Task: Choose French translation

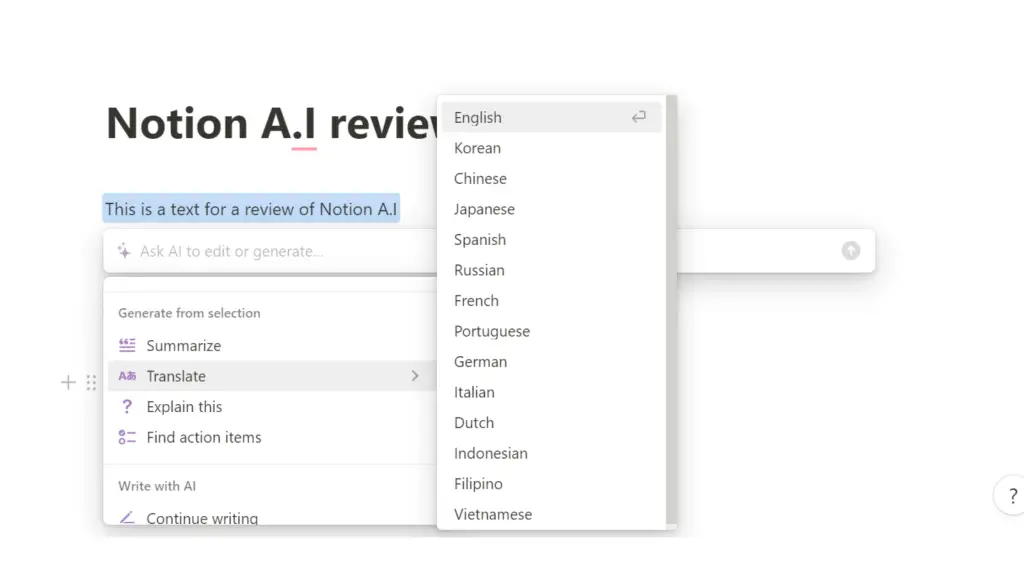Action: click(551, 300)
